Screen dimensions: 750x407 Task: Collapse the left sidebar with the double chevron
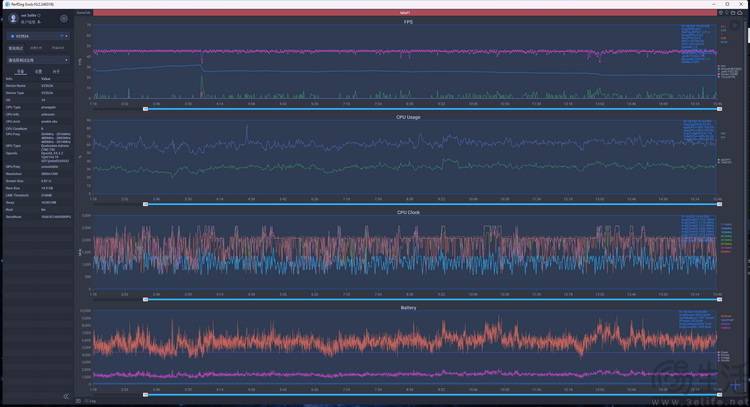pos(66,396)
